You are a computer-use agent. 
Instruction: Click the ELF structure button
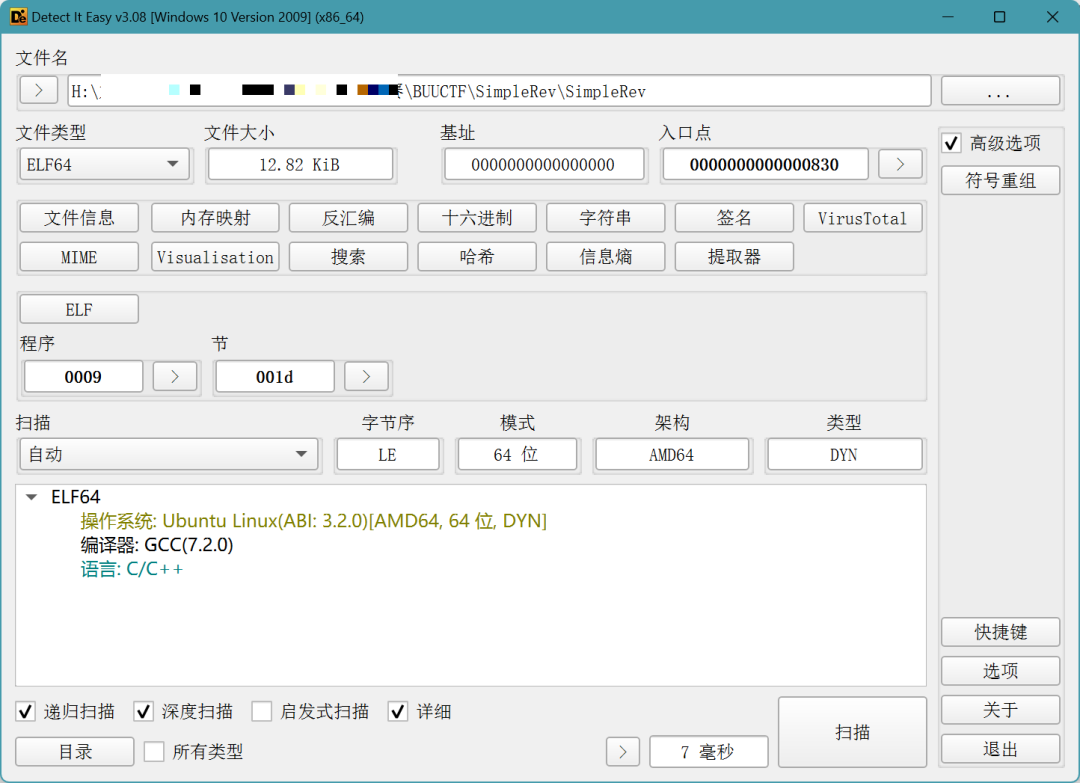tap(79, 309)
